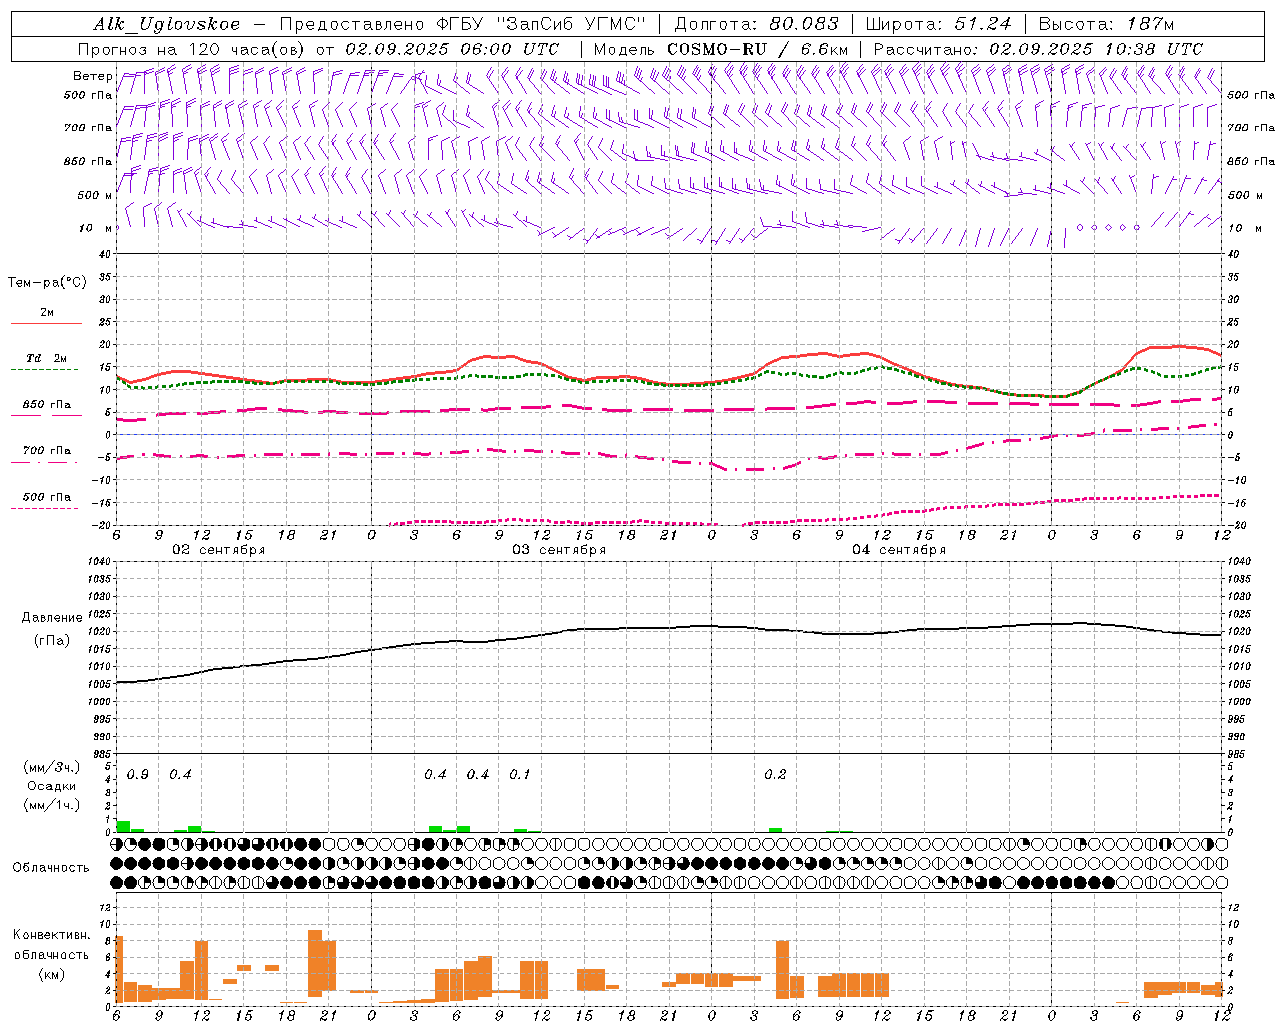Click the 700 гПа temperature legend entry
The height and width of the screenshot is (1024, 1280).
(x=47, y=451)
